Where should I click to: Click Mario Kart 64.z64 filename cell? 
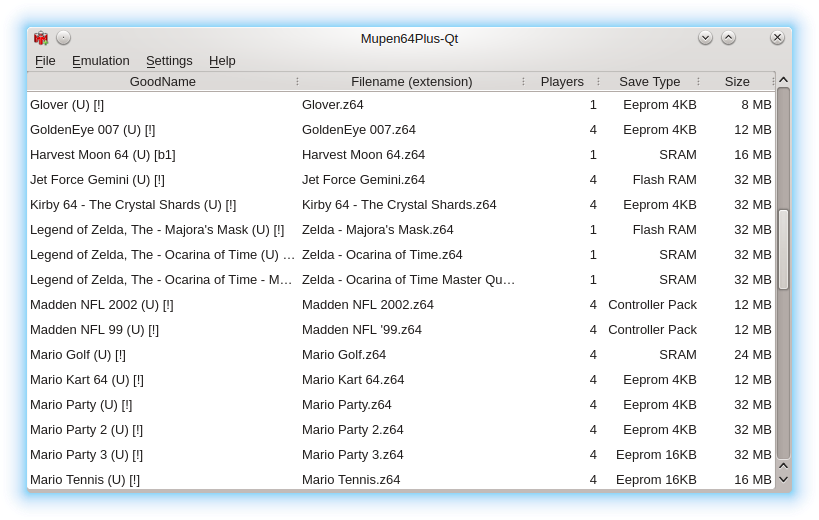(353, 380)
